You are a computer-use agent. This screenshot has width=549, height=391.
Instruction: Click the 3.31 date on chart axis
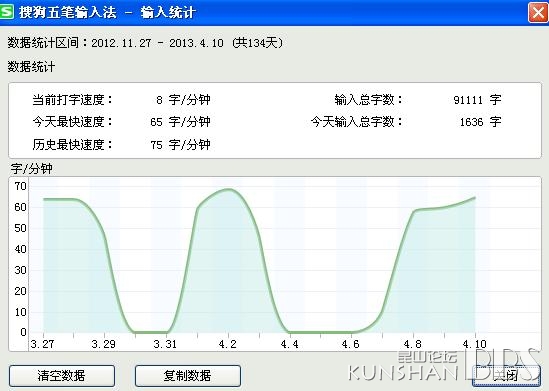tap(165, 344)
